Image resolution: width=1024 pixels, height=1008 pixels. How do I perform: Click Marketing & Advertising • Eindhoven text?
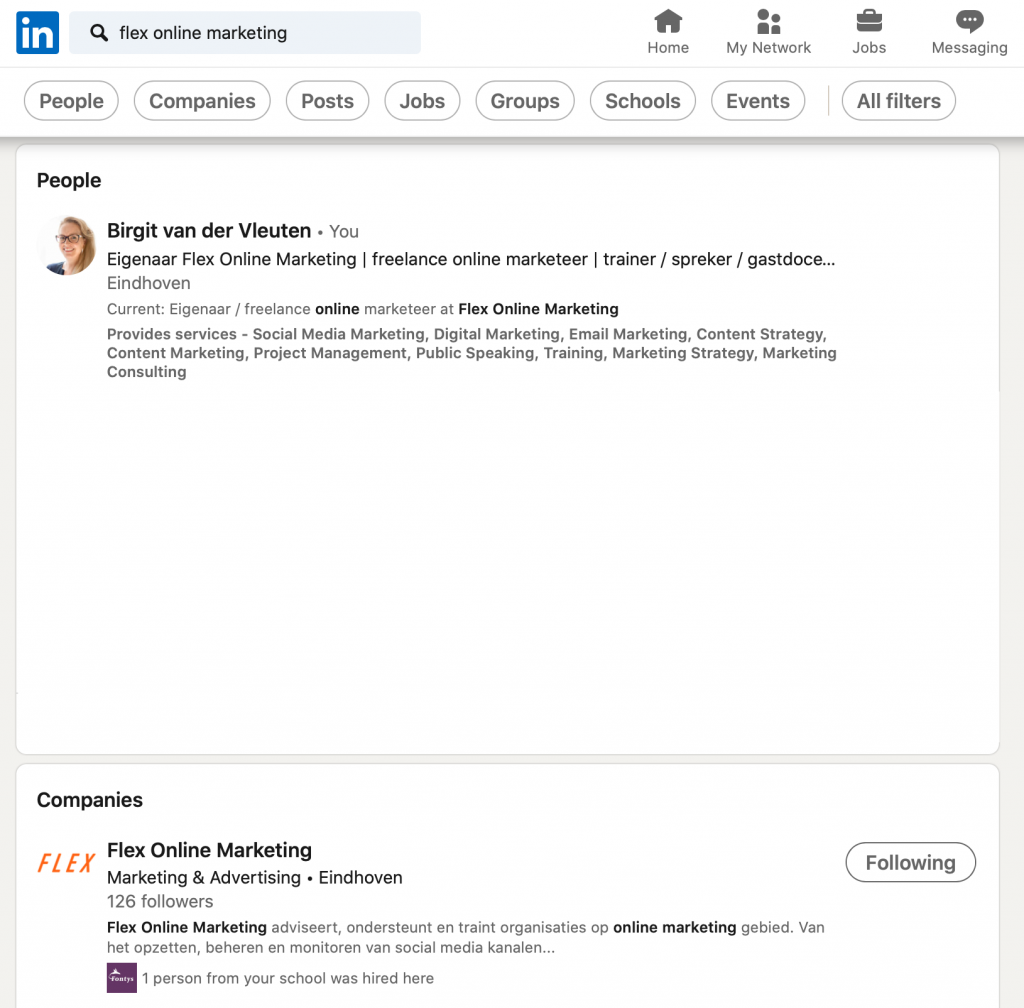coord(255,877)
